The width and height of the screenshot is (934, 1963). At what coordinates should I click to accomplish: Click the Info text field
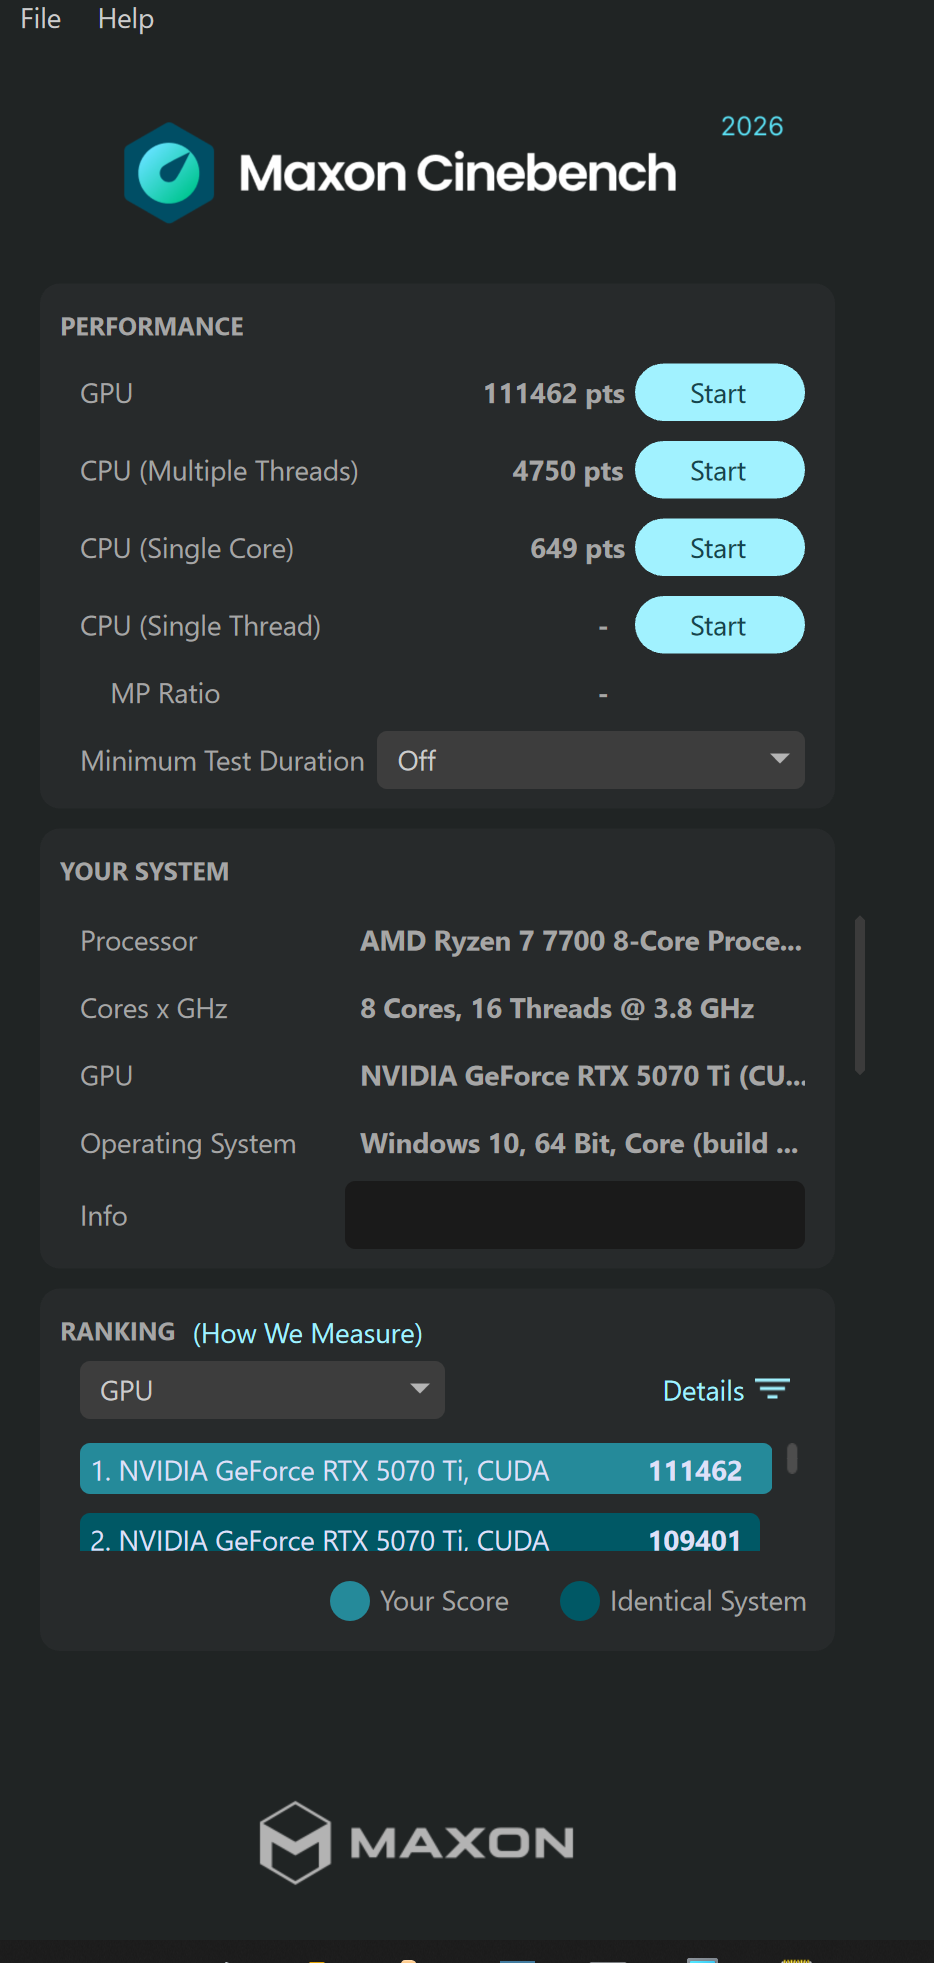click(x=575, y=1215)
